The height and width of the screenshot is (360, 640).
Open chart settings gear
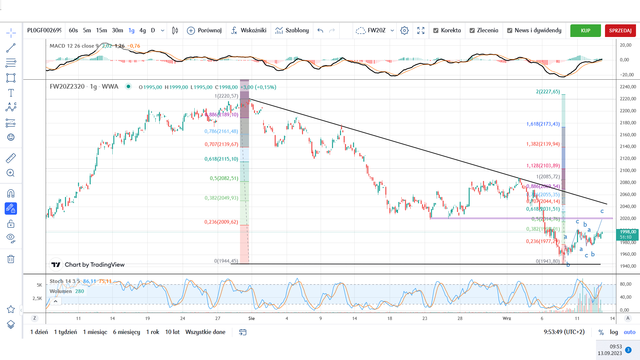point(404,31)
